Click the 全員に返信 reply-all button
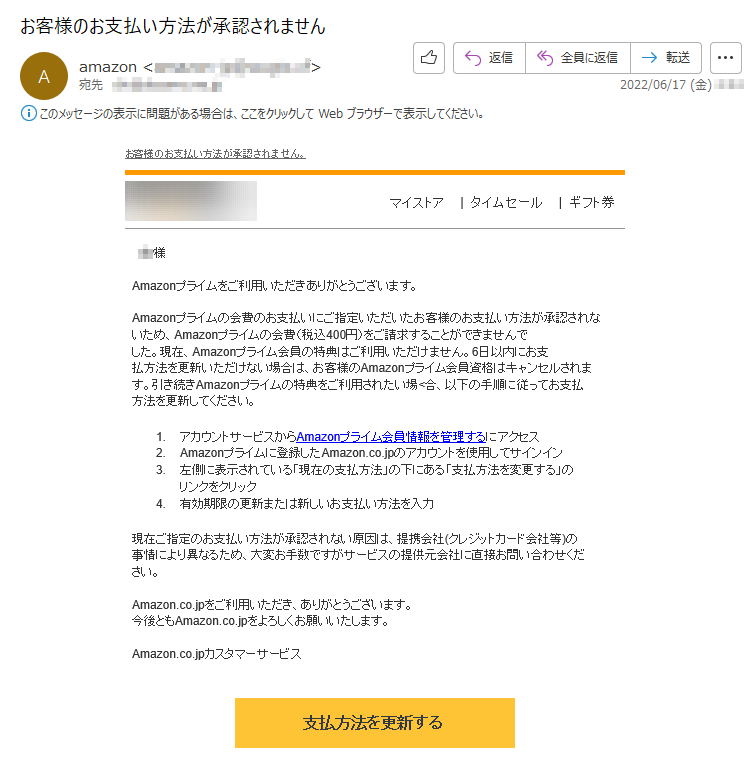Viewport: 756px width, 773px height. tap(578, 58)
